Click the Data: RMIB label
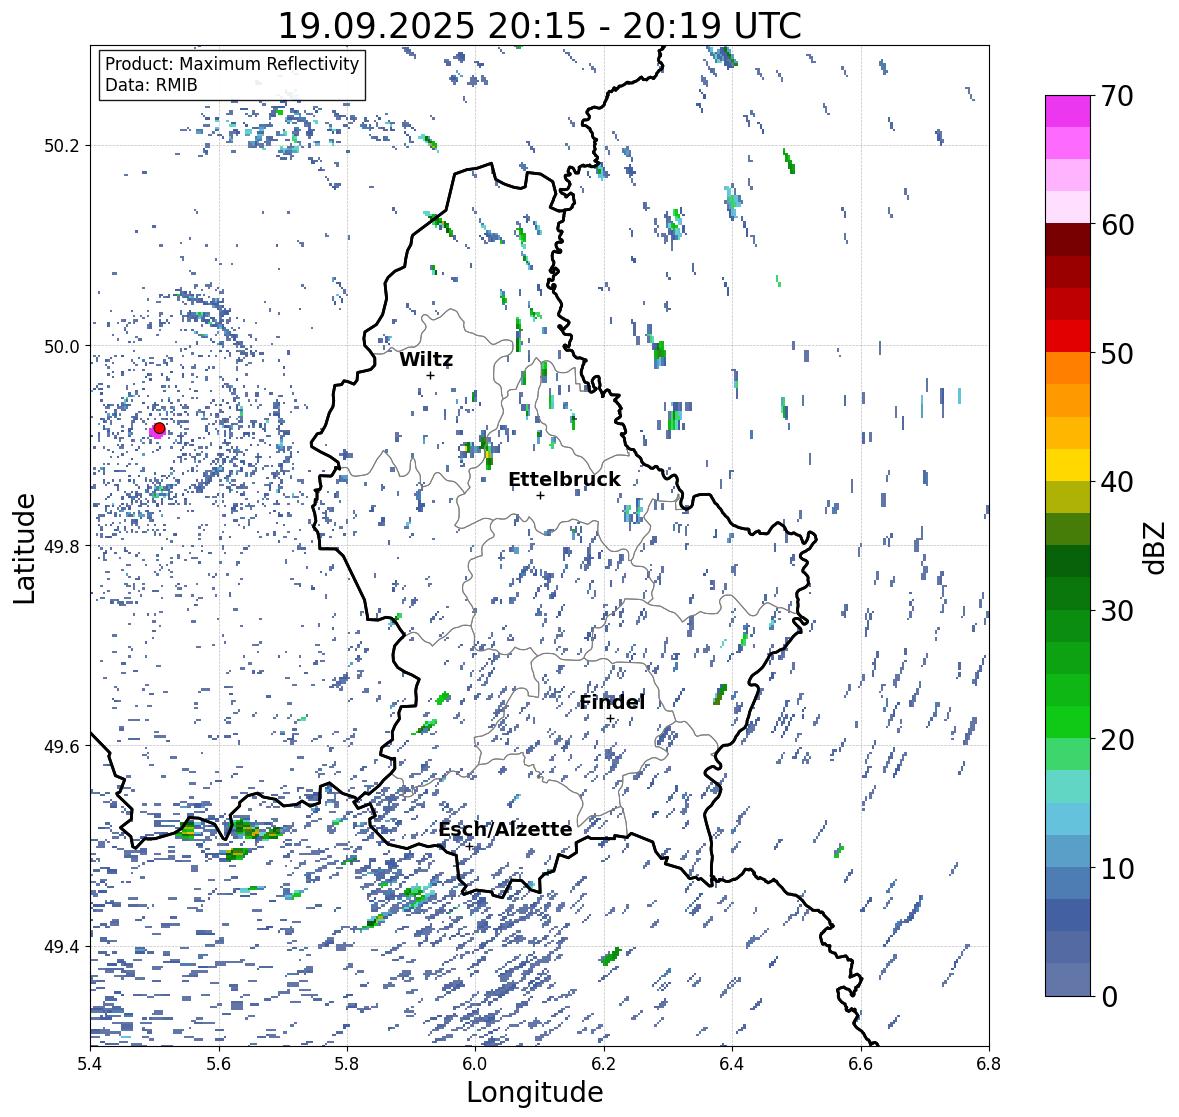 click(151, 85)
